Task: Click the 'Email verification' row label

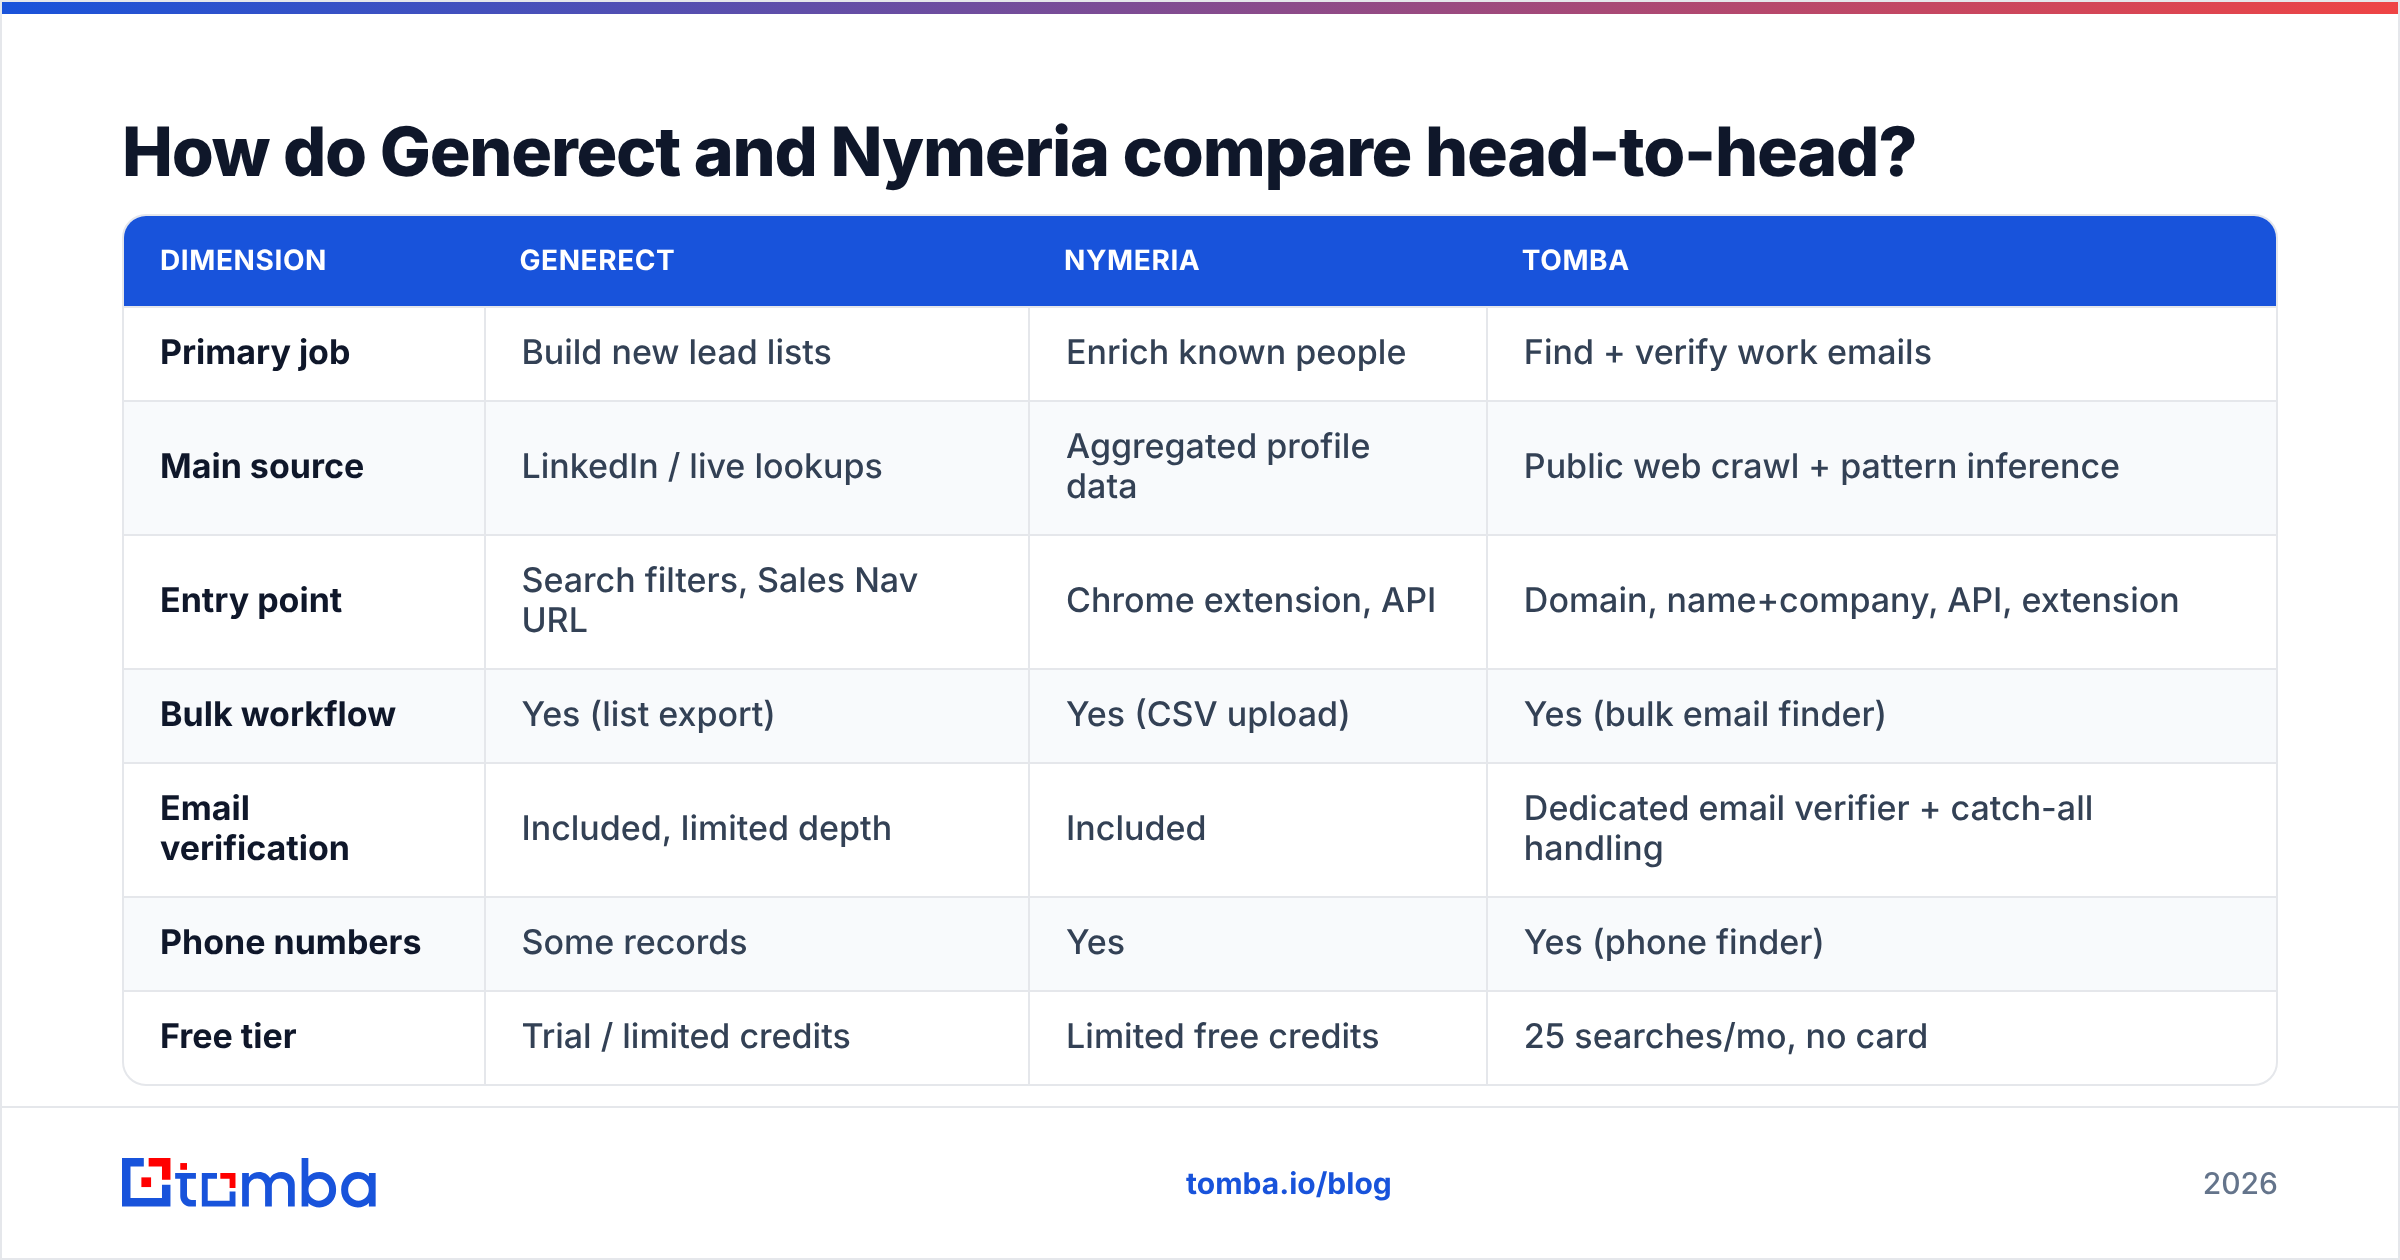Action: tap(255, 829)
